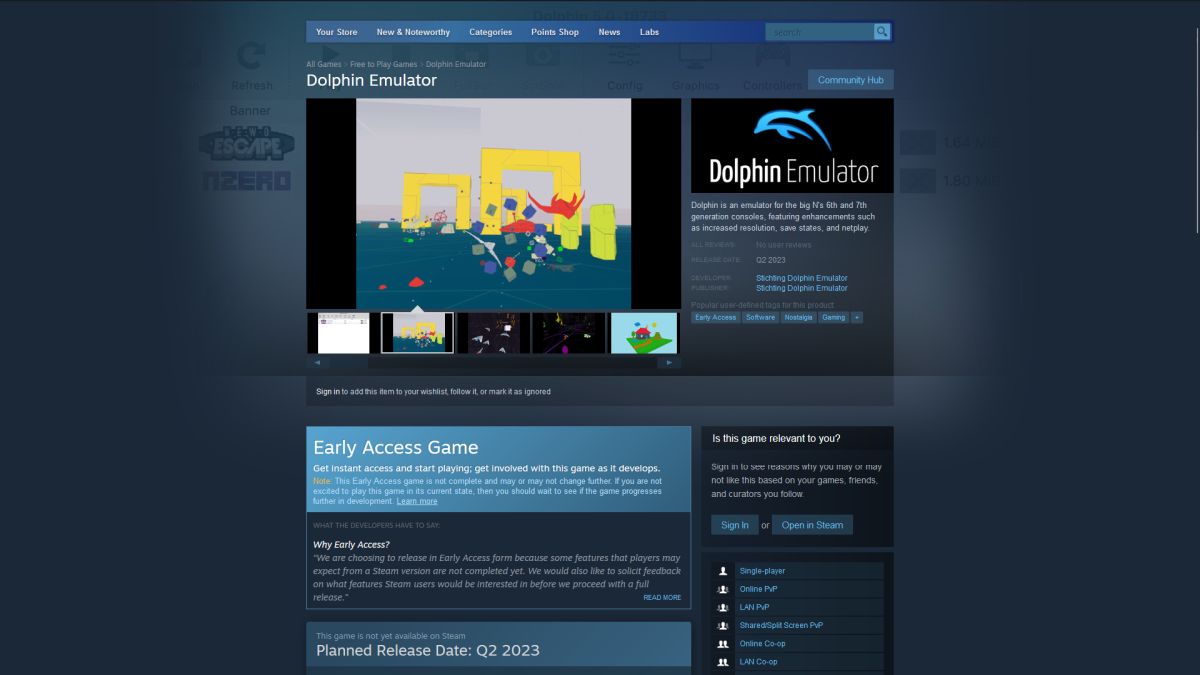This screenshot has width=1200, height=675.
Task: Open the Labs tab
Action: click(x=649, y=32)
